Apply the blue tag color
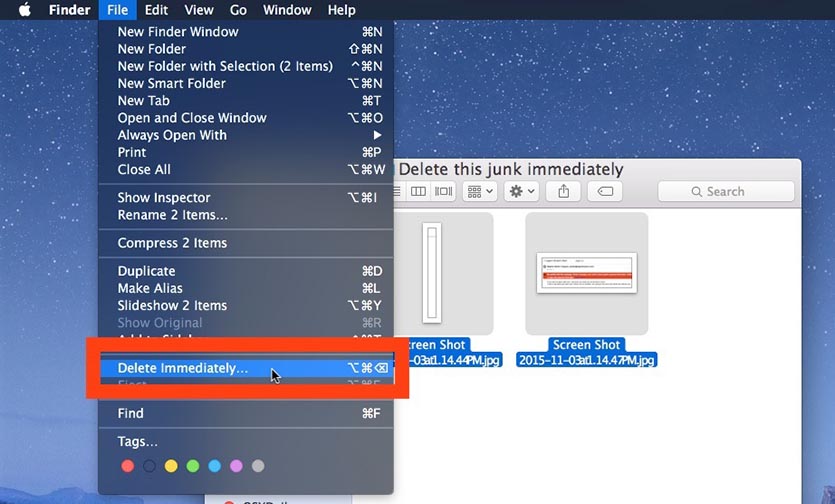Screen dimensions: 835x504 [x=215, y=466]
